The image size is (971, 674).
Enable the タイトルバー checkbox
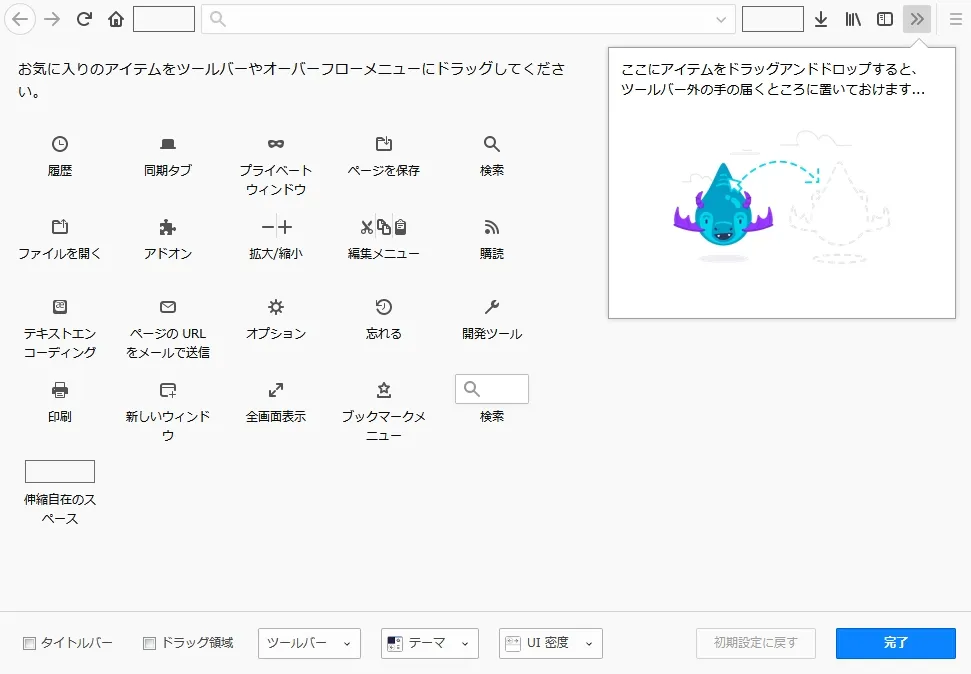pyautogui.click(x=29, y=644)
